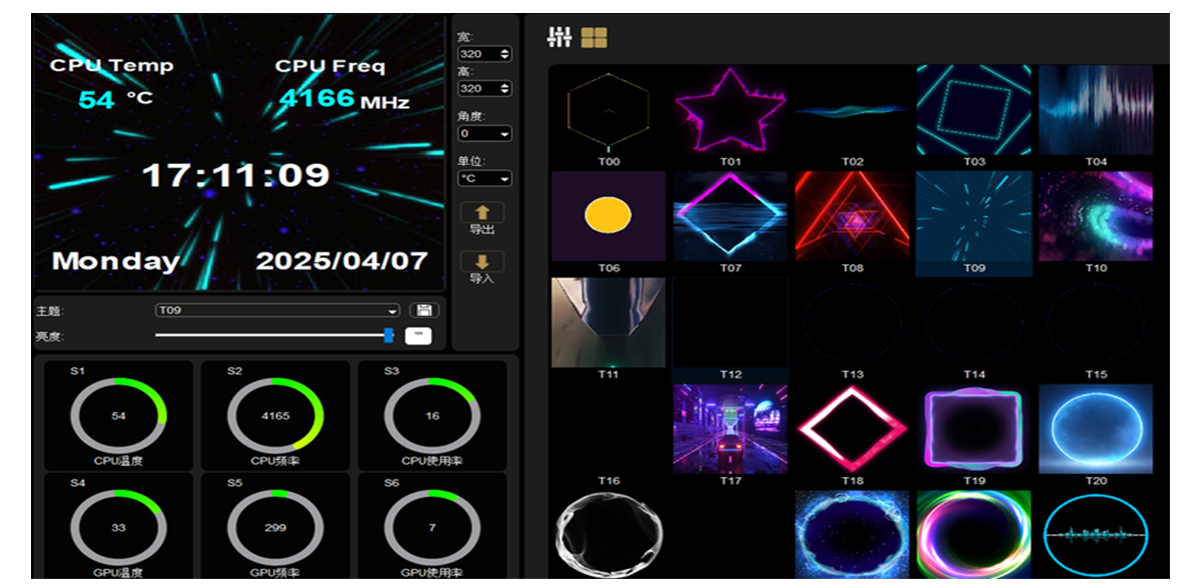
Task: Click the 宽 width field with 320
Action: click(485, 54)
